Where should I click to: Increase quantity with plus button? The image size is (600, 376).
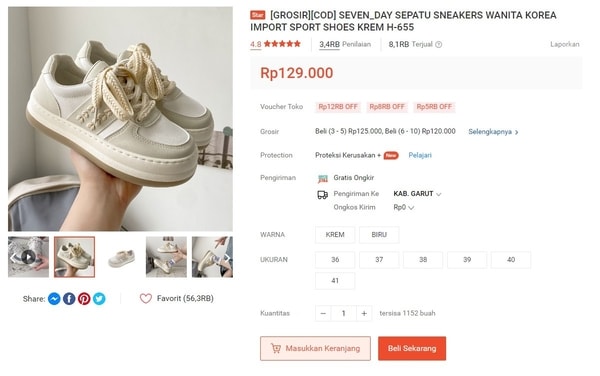click(x=364, y=314)
